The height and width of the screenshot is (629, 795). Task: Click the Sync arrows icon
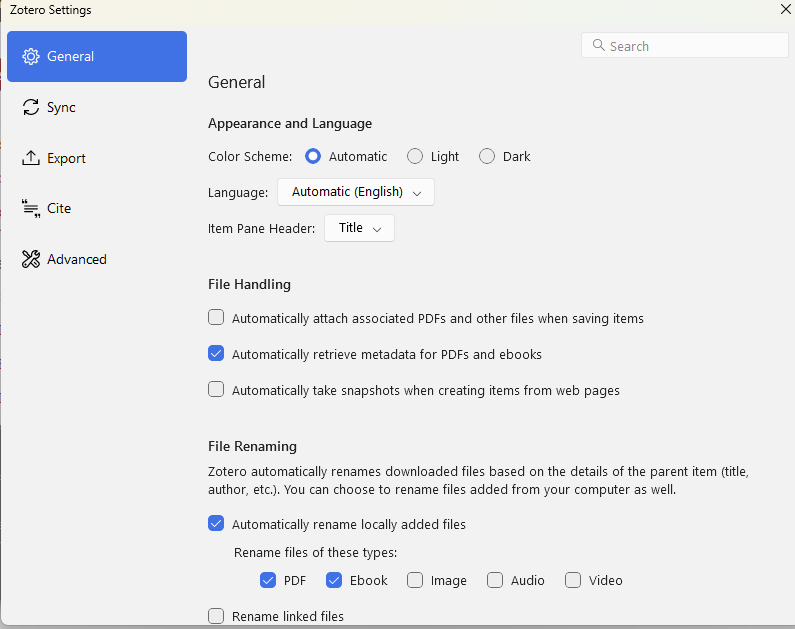31,107
